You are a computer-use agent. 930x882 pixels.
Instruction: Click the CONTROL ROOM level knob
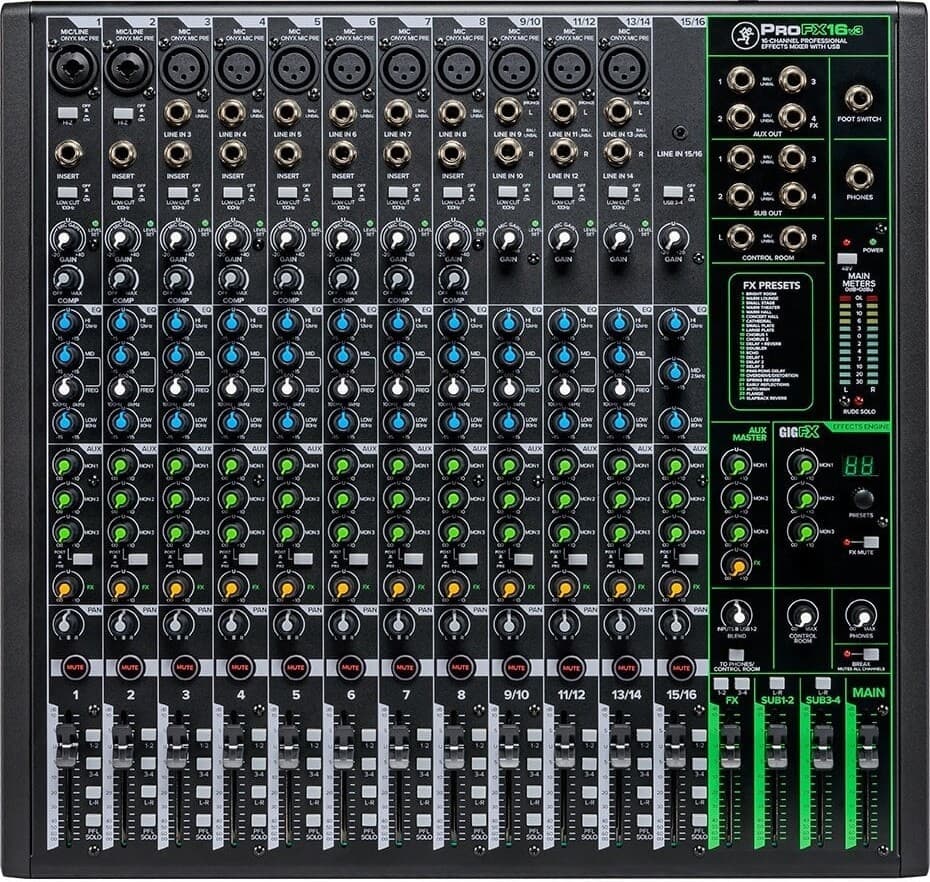click(x=801, y=612)
